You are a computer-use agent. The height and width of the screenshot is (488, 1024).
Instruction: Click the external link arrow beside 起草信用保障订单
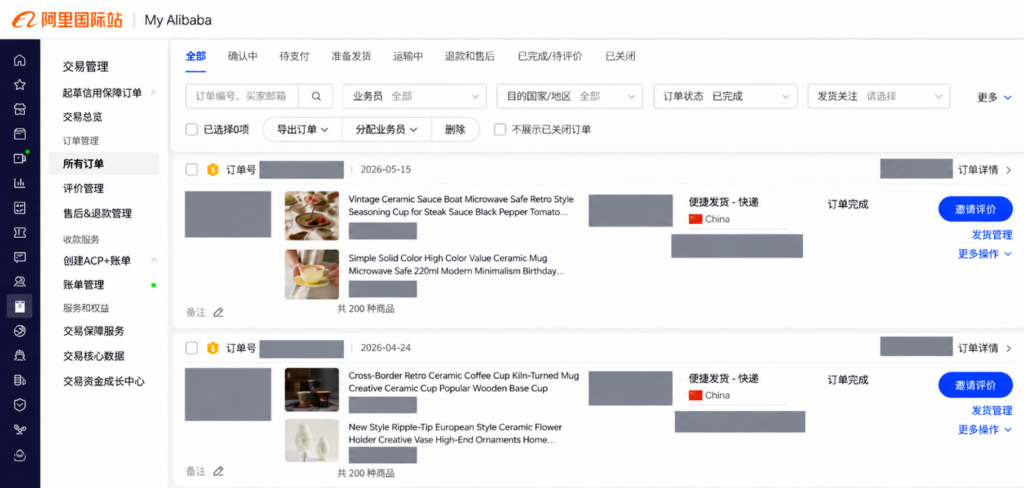(153, 93)
